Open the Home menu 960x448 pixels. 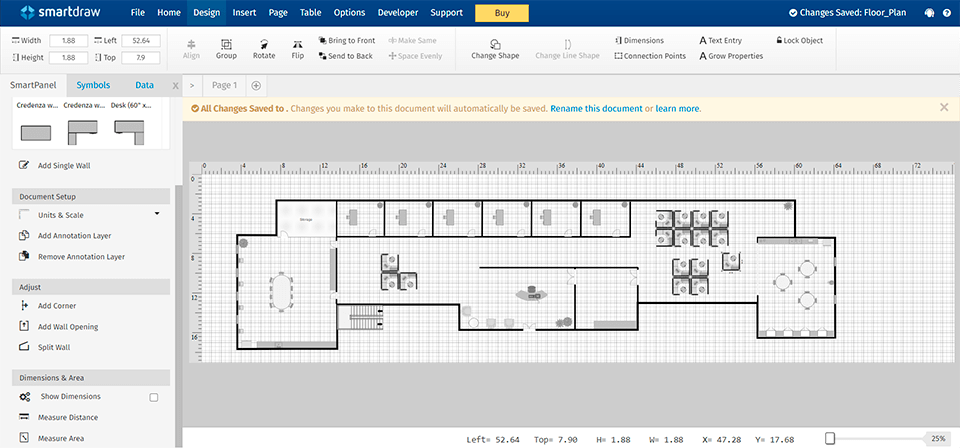click(169, 12)
